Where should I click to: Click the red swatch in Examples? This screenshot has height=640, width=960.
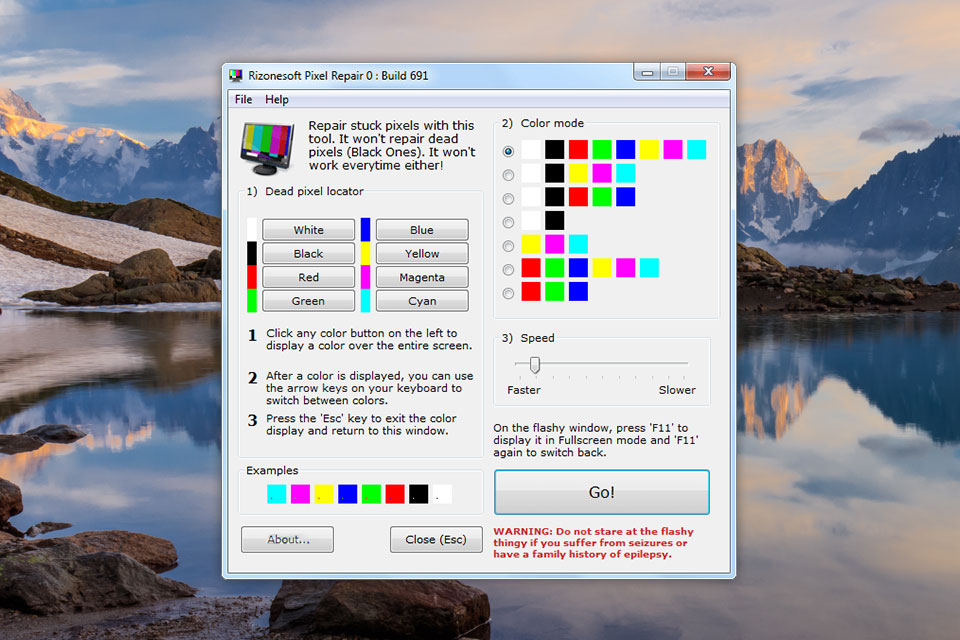(x=395, y=494)
